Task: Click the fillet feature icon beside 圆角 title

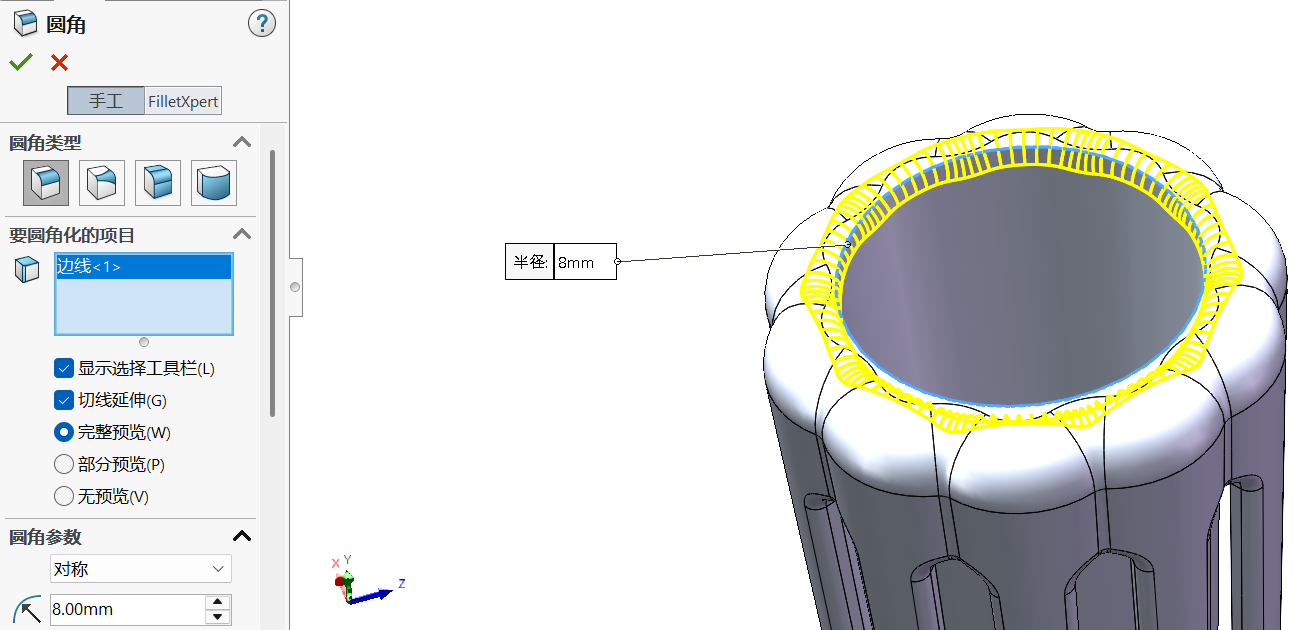Action: click(x=25, y=24)
